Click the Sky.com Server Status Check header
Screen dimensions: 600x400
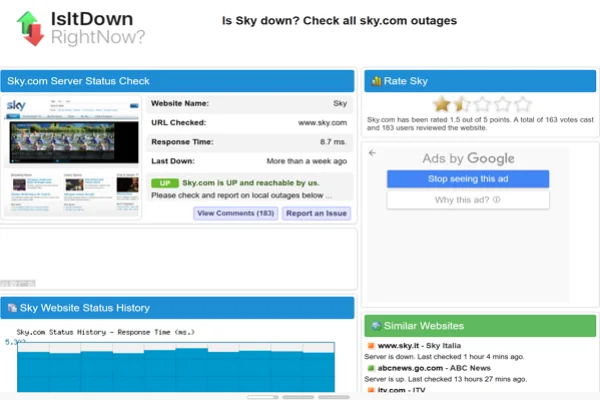coord(177,81)
